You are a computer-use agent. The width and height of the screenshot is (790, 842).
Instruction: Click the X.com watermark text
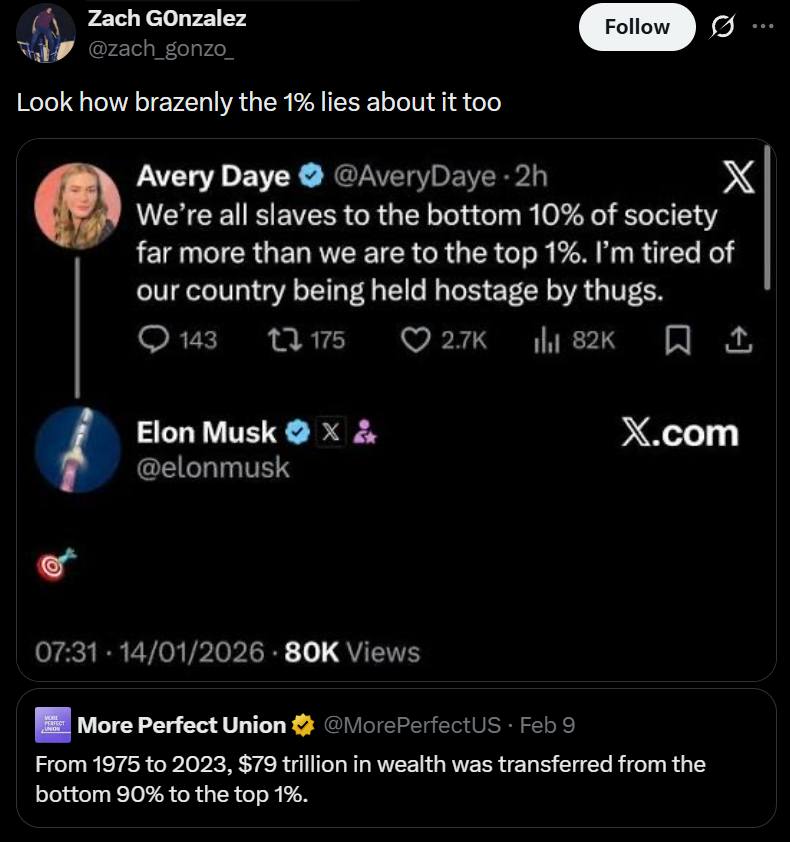[x=679, y=432]
